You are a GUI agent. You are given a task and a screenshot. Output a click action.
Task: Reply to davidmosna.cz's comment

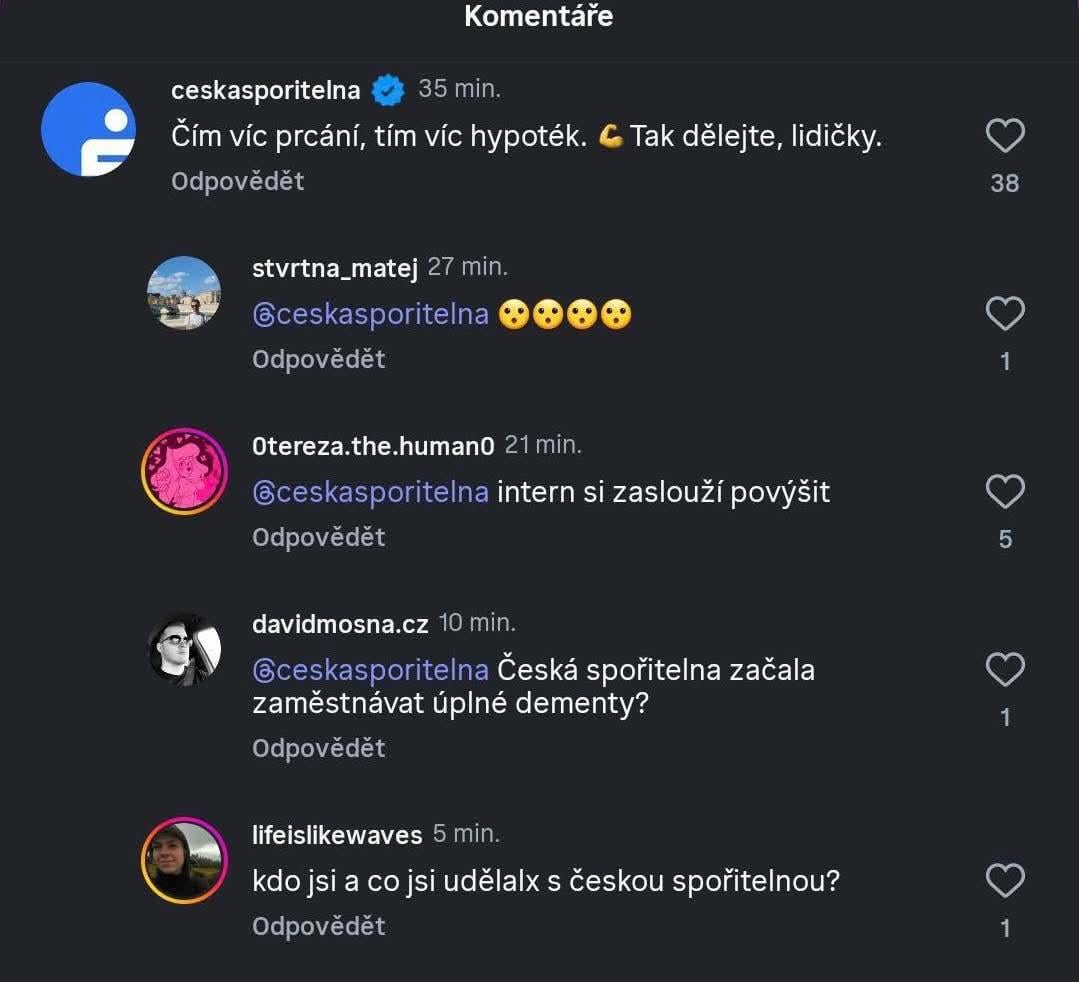318,748
